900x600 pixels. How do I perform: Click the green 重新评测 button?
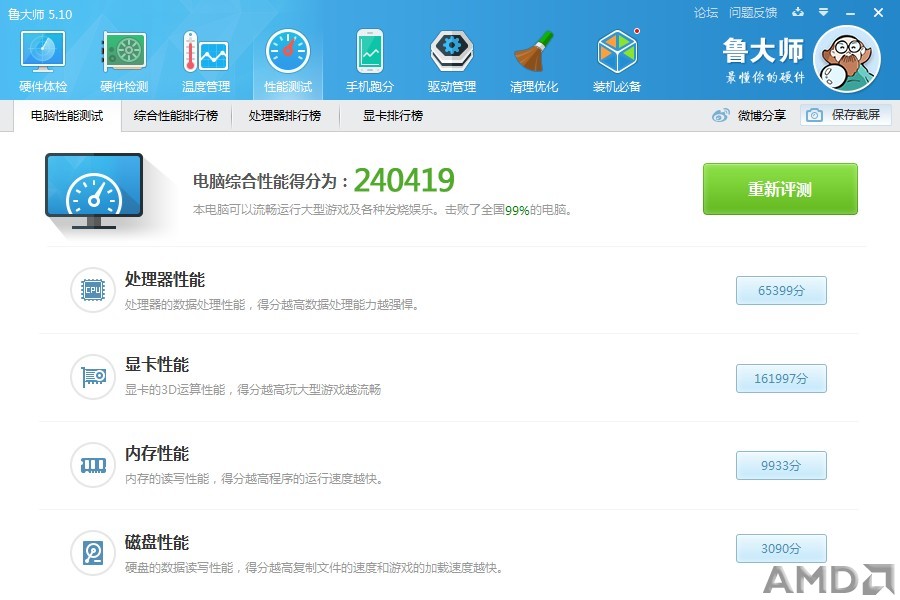click(x=780, y=189)
